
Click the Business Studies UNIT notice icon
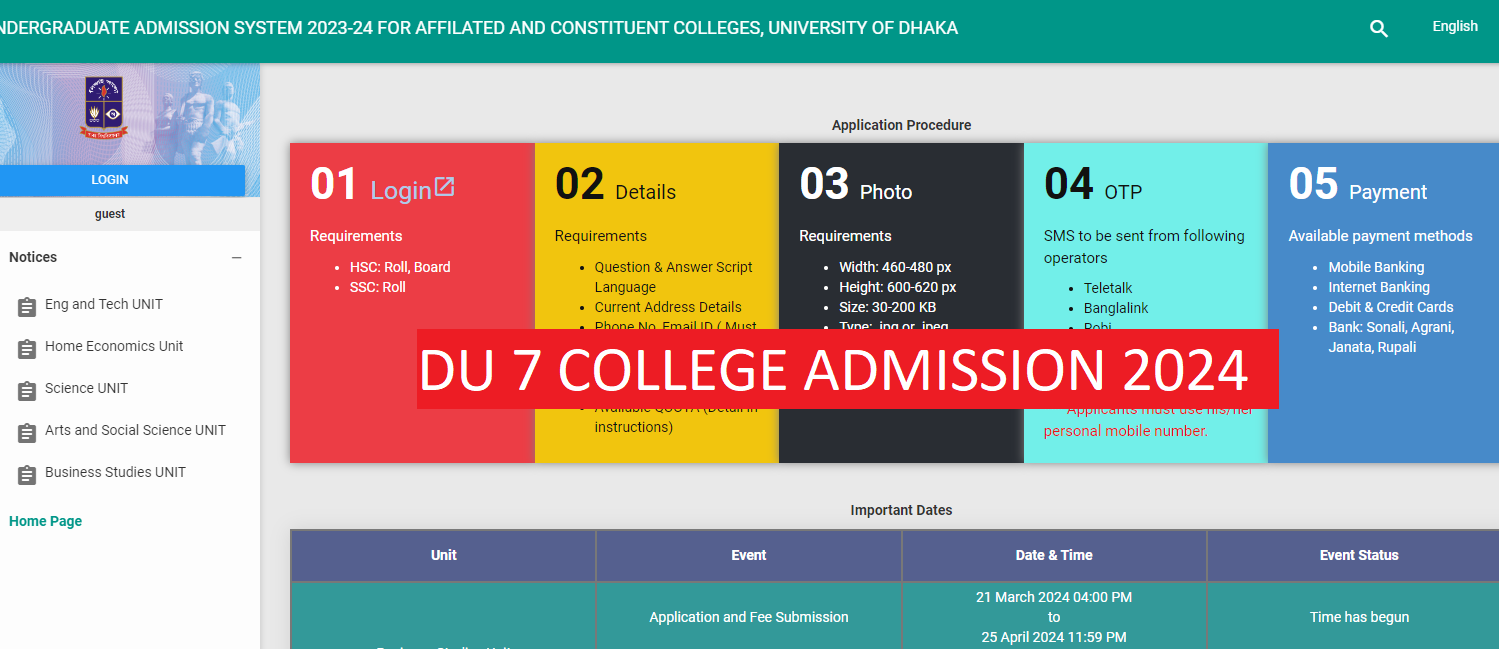pyautogui.click(x=26, y=474)
